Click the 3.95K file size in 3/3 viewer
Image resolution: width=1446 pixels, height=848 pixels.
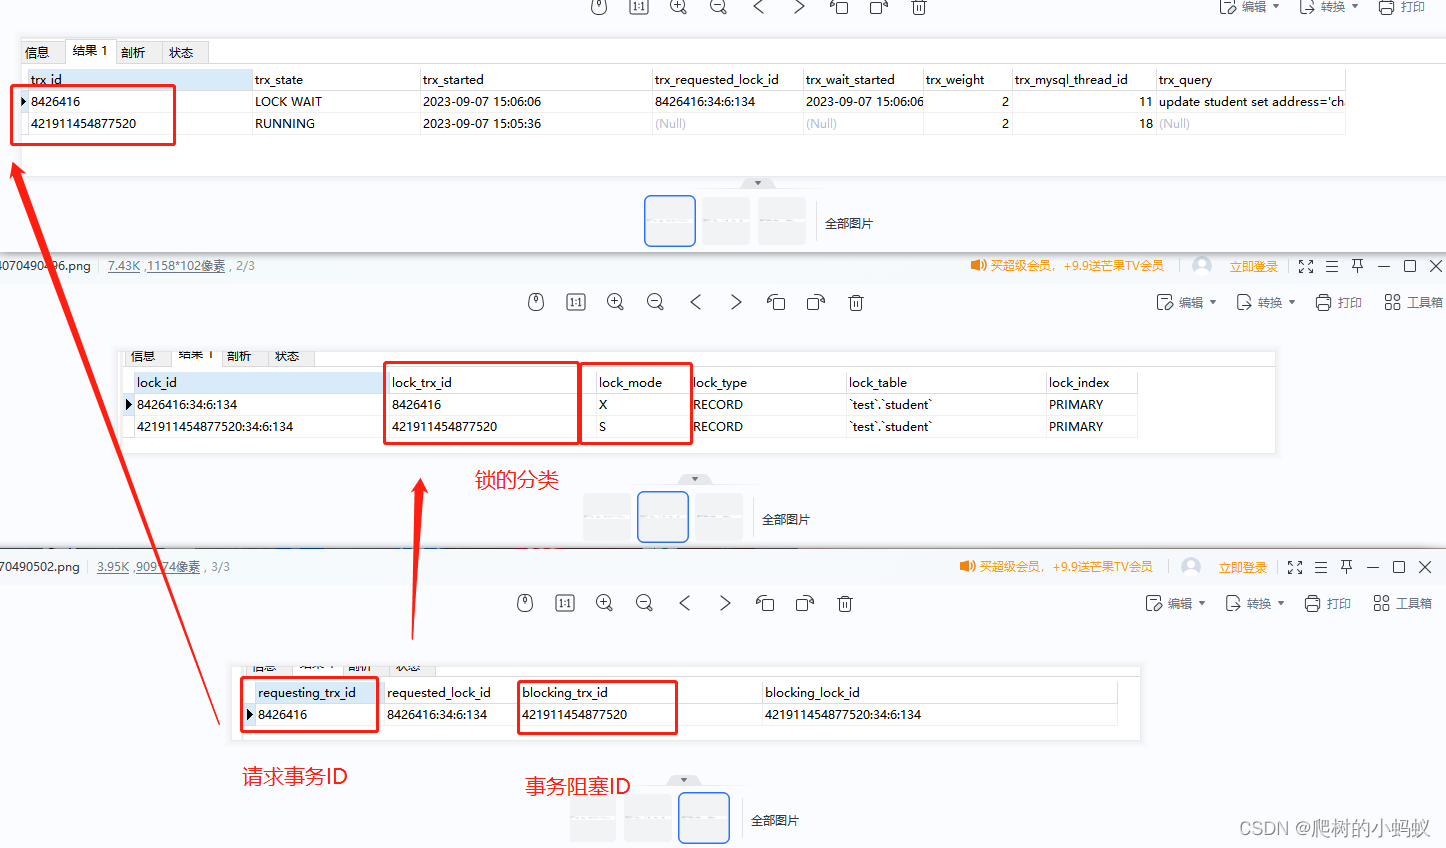pos(113,567)
